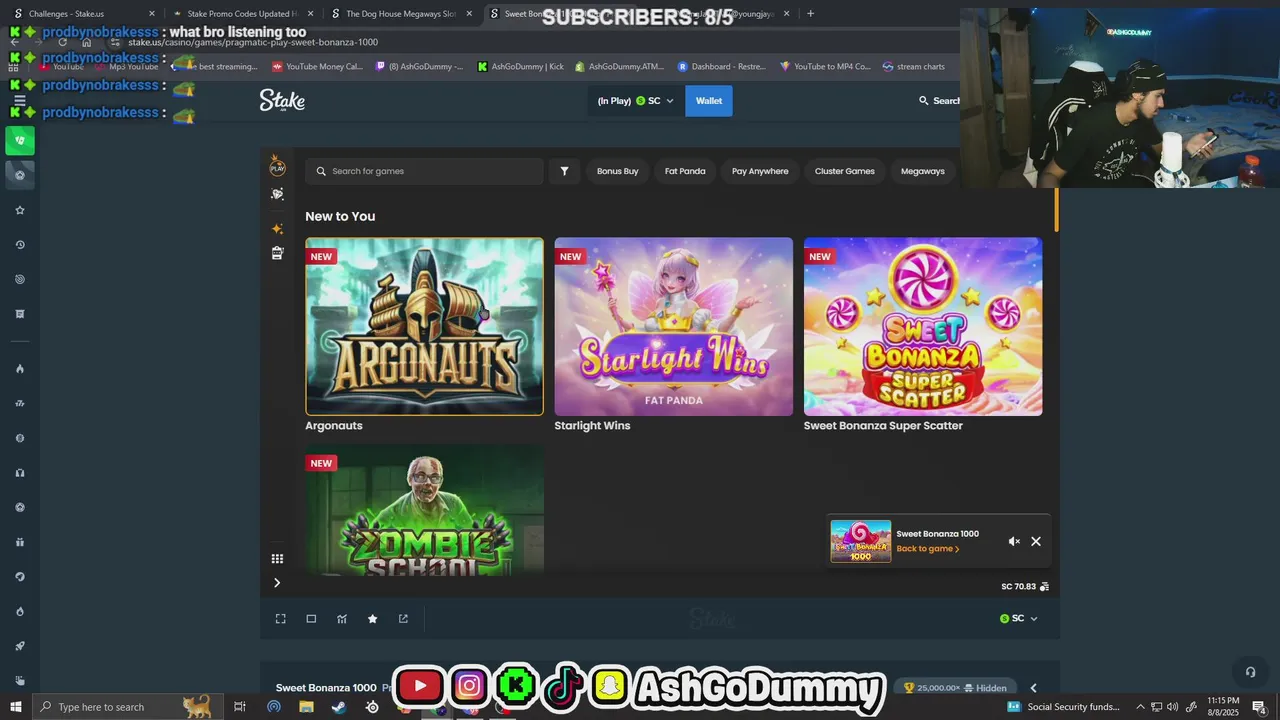Click the browser address bar URL
1280x720 pixels.
click(x=253, y=43)
